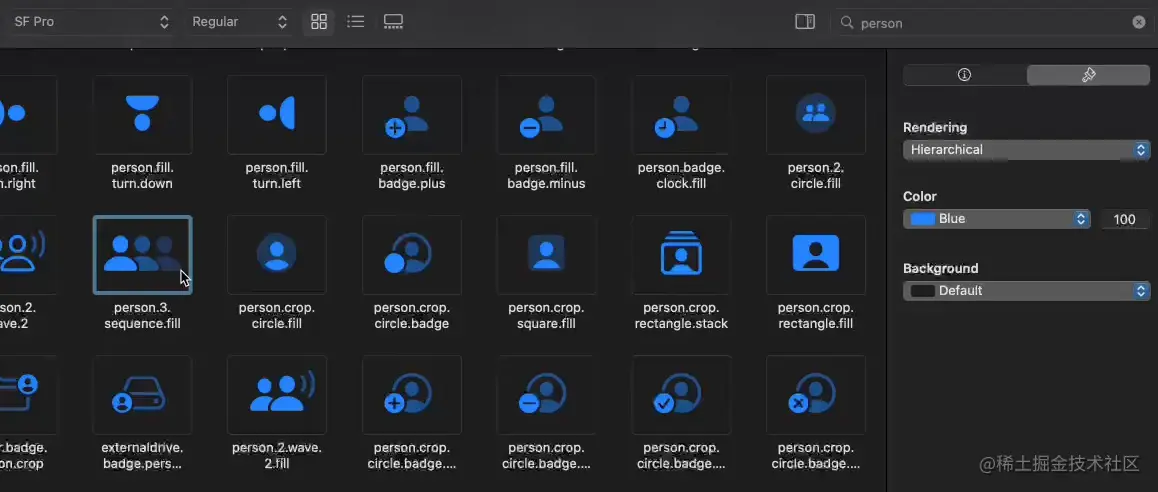Select the person.fill.turn.down symbol
1158x492 pixels.
coord(143,115)
